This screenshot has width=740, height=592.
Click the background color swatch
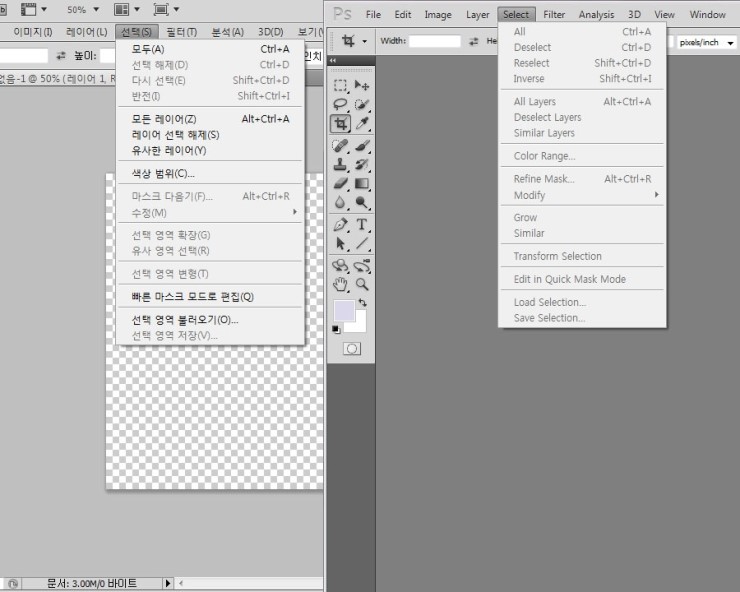tap(360, 327)
